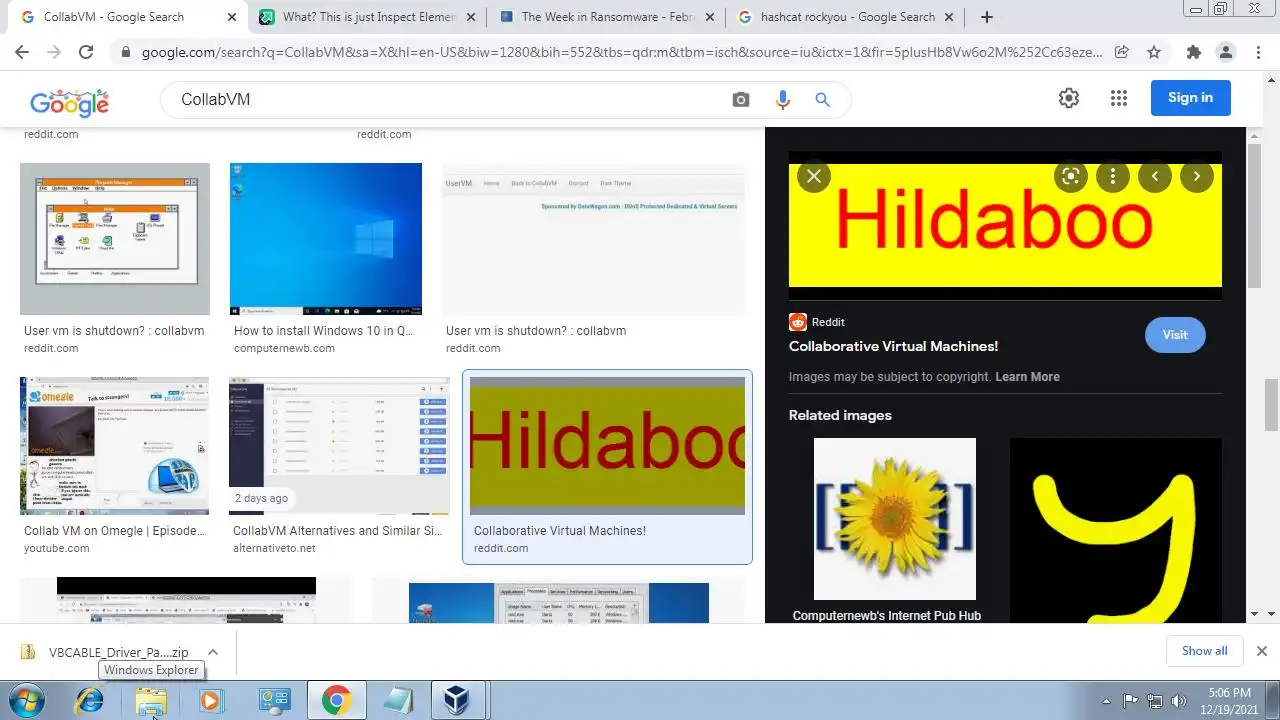Viewport: 1280px width, 720px height.
Task: Click 'CollabVM Alternatives and Similar Si...' caption
Action: tap(338, 531)
